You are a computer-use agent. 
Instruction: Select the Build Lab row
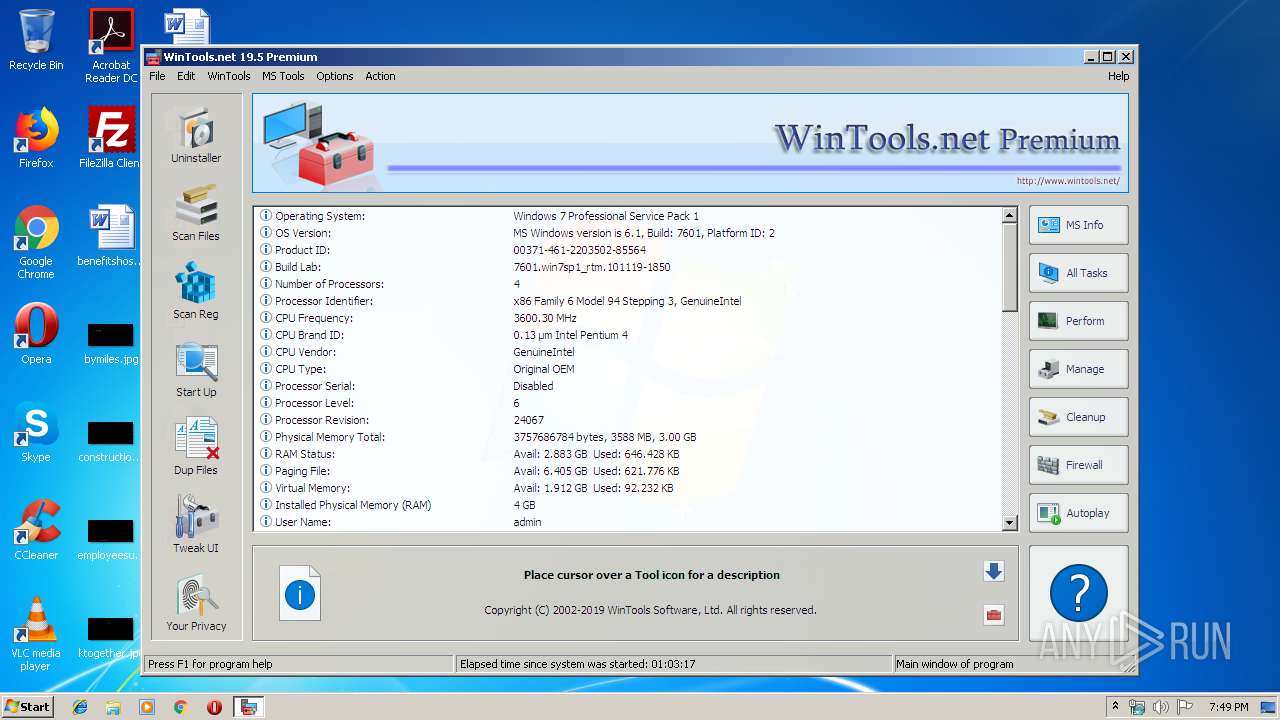tap(629, 267)
